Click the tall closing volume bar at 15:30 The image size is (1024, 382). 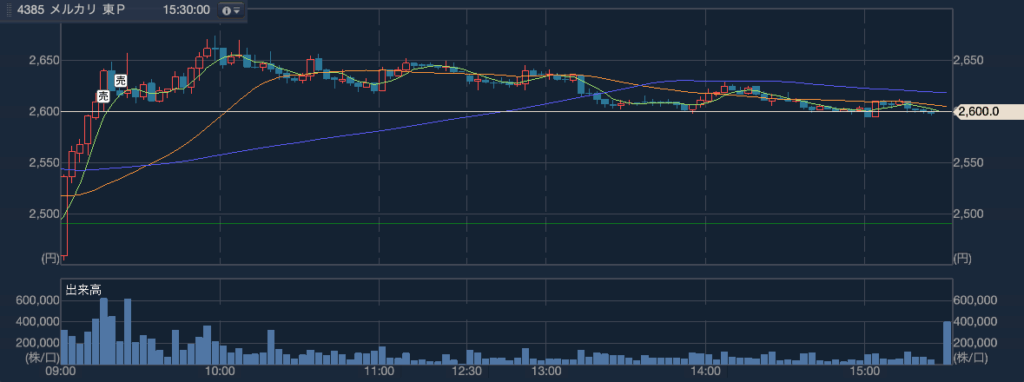[947, 343]
